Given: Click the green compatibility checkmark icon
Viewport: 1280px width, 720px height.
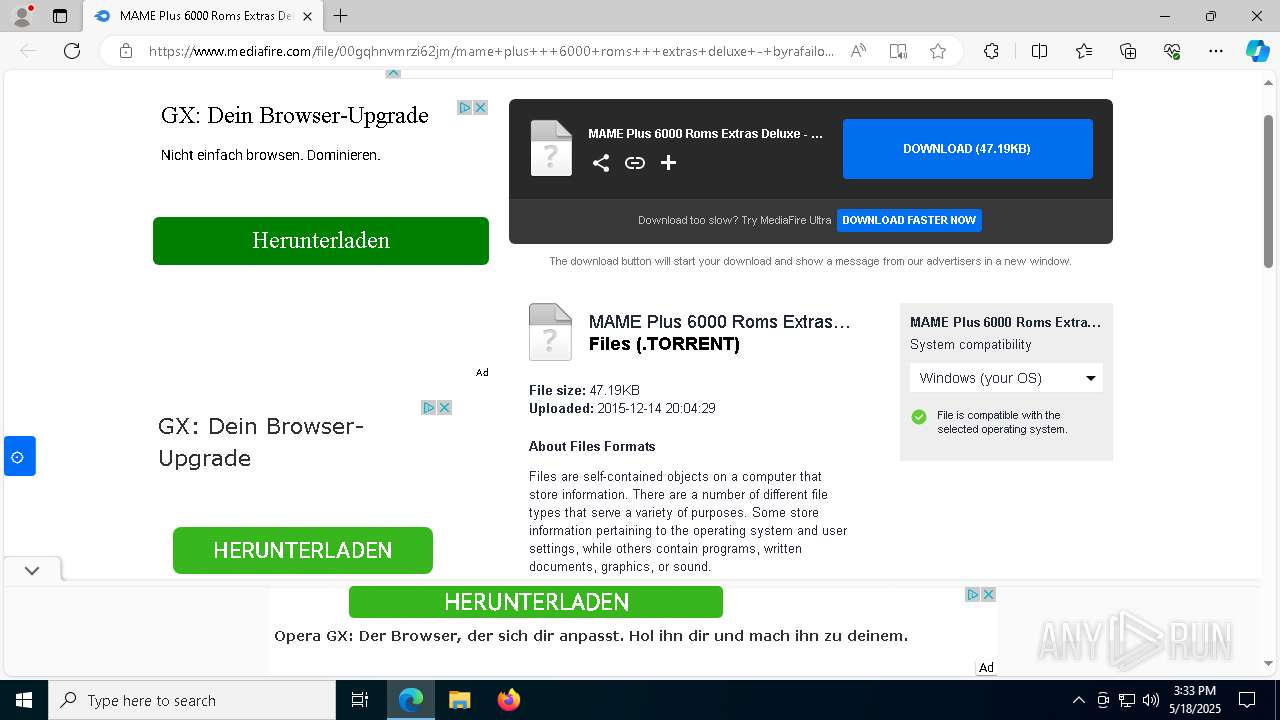Looking at the screenshot, I should click(x=919, y=417).
